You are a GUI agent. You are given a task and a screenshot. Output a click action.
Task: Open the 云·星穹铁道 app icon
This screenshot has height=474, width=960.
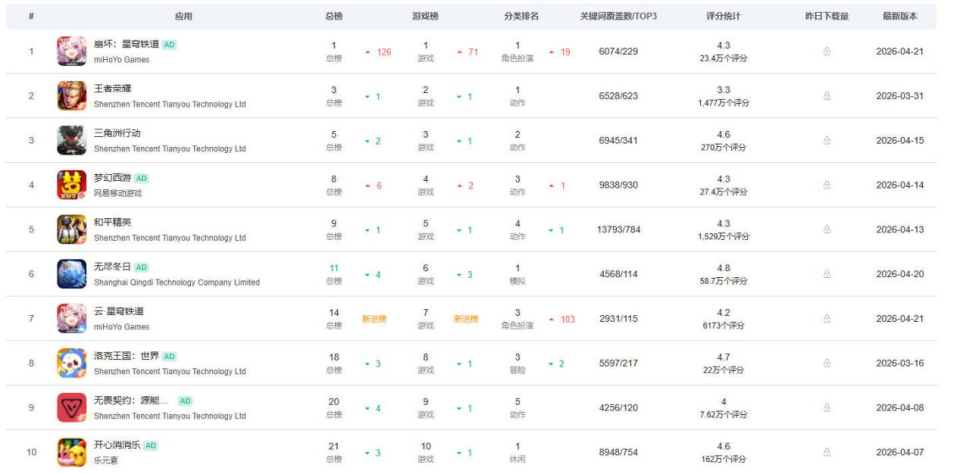click(x=72, y=318)
